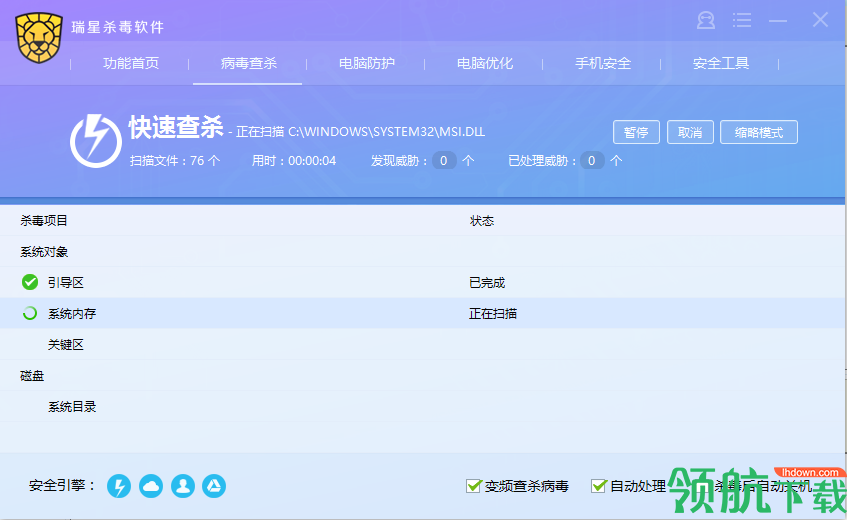
Task: Click the 扫描文件：76 个 counter
Action: pos(175,160)
